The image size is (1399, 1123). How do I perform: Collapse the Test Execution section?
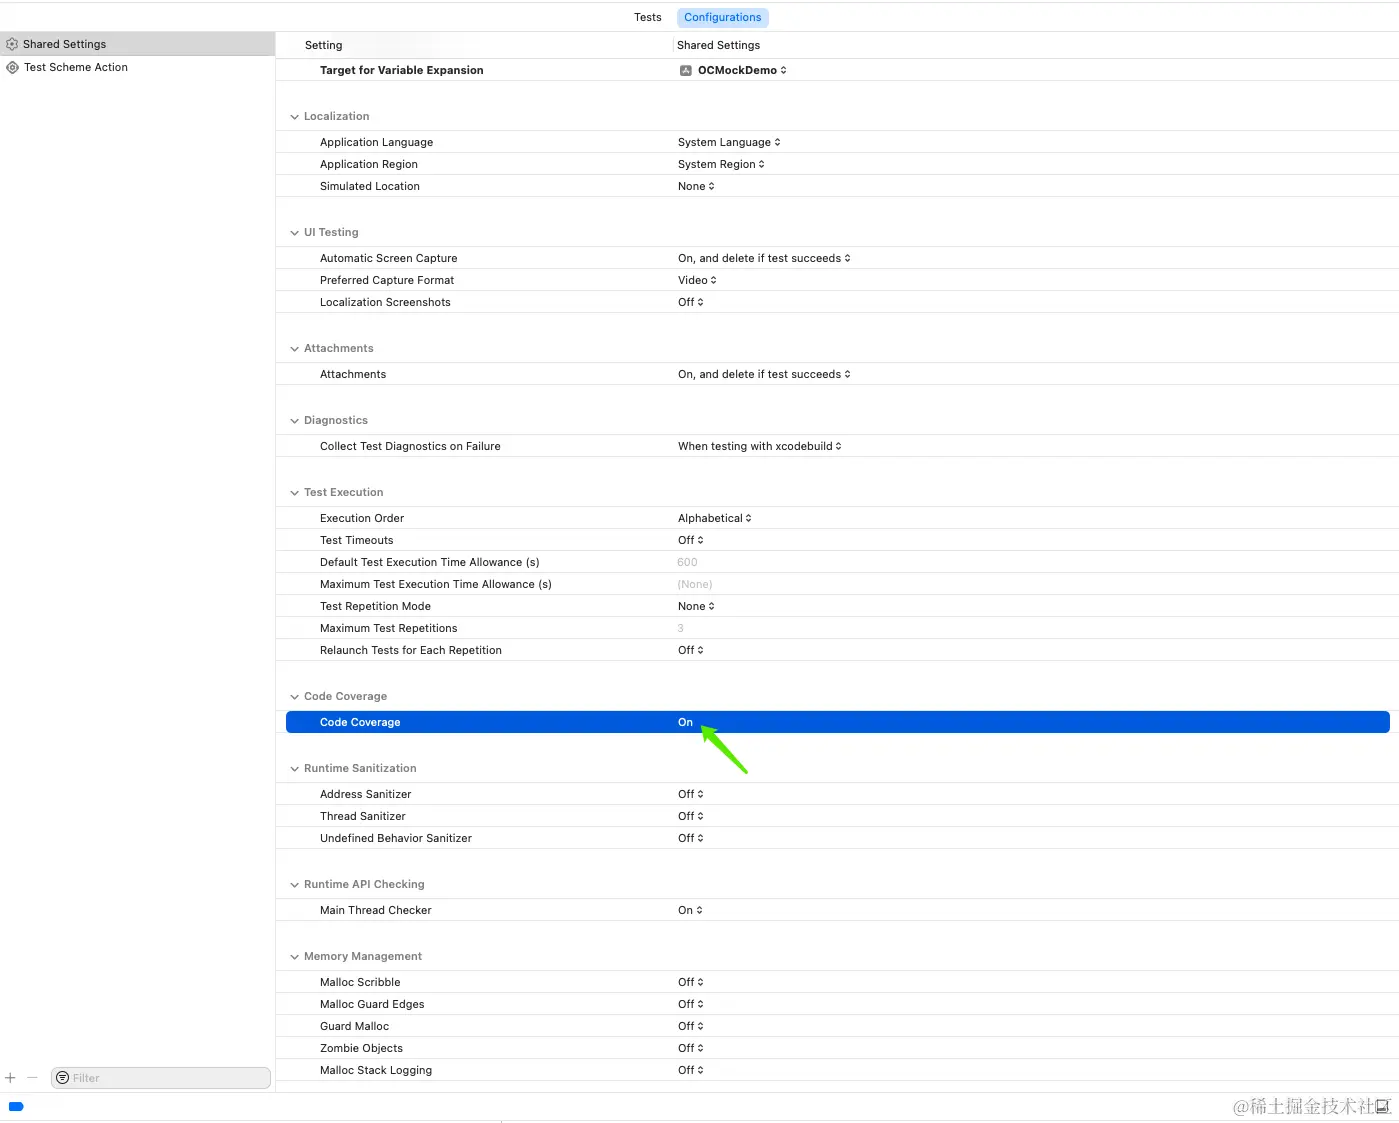pyautogui.click(x=294, y=493)
